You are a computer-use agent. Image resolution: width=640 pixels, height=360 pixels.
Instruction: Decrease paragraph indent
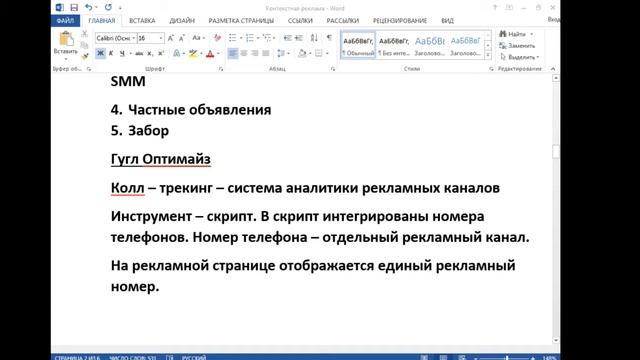tap(287, 38)
